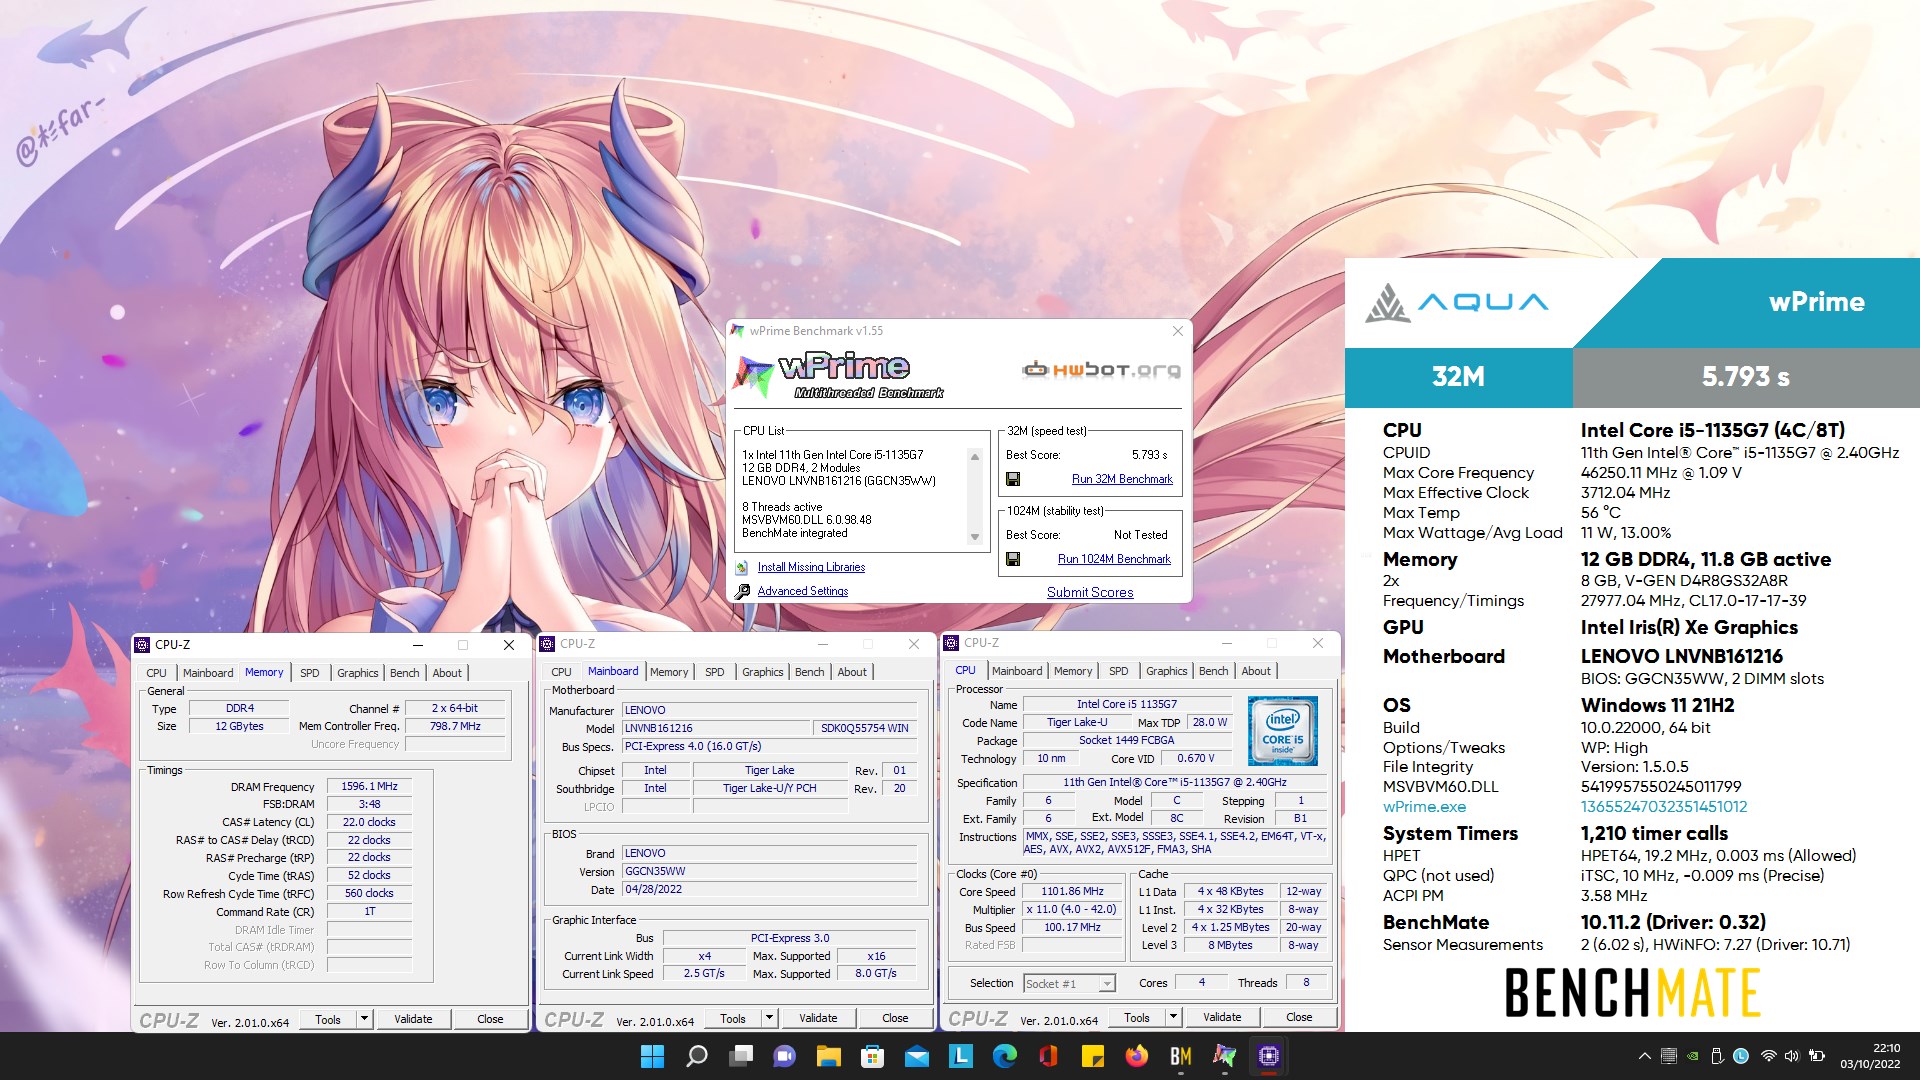Open File Explorer from taskbar

[x=829, y=1056]
